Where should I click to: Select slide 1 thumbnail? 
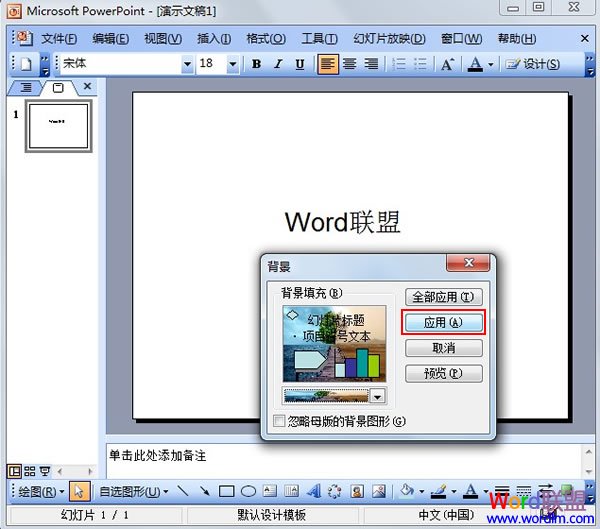59,126
